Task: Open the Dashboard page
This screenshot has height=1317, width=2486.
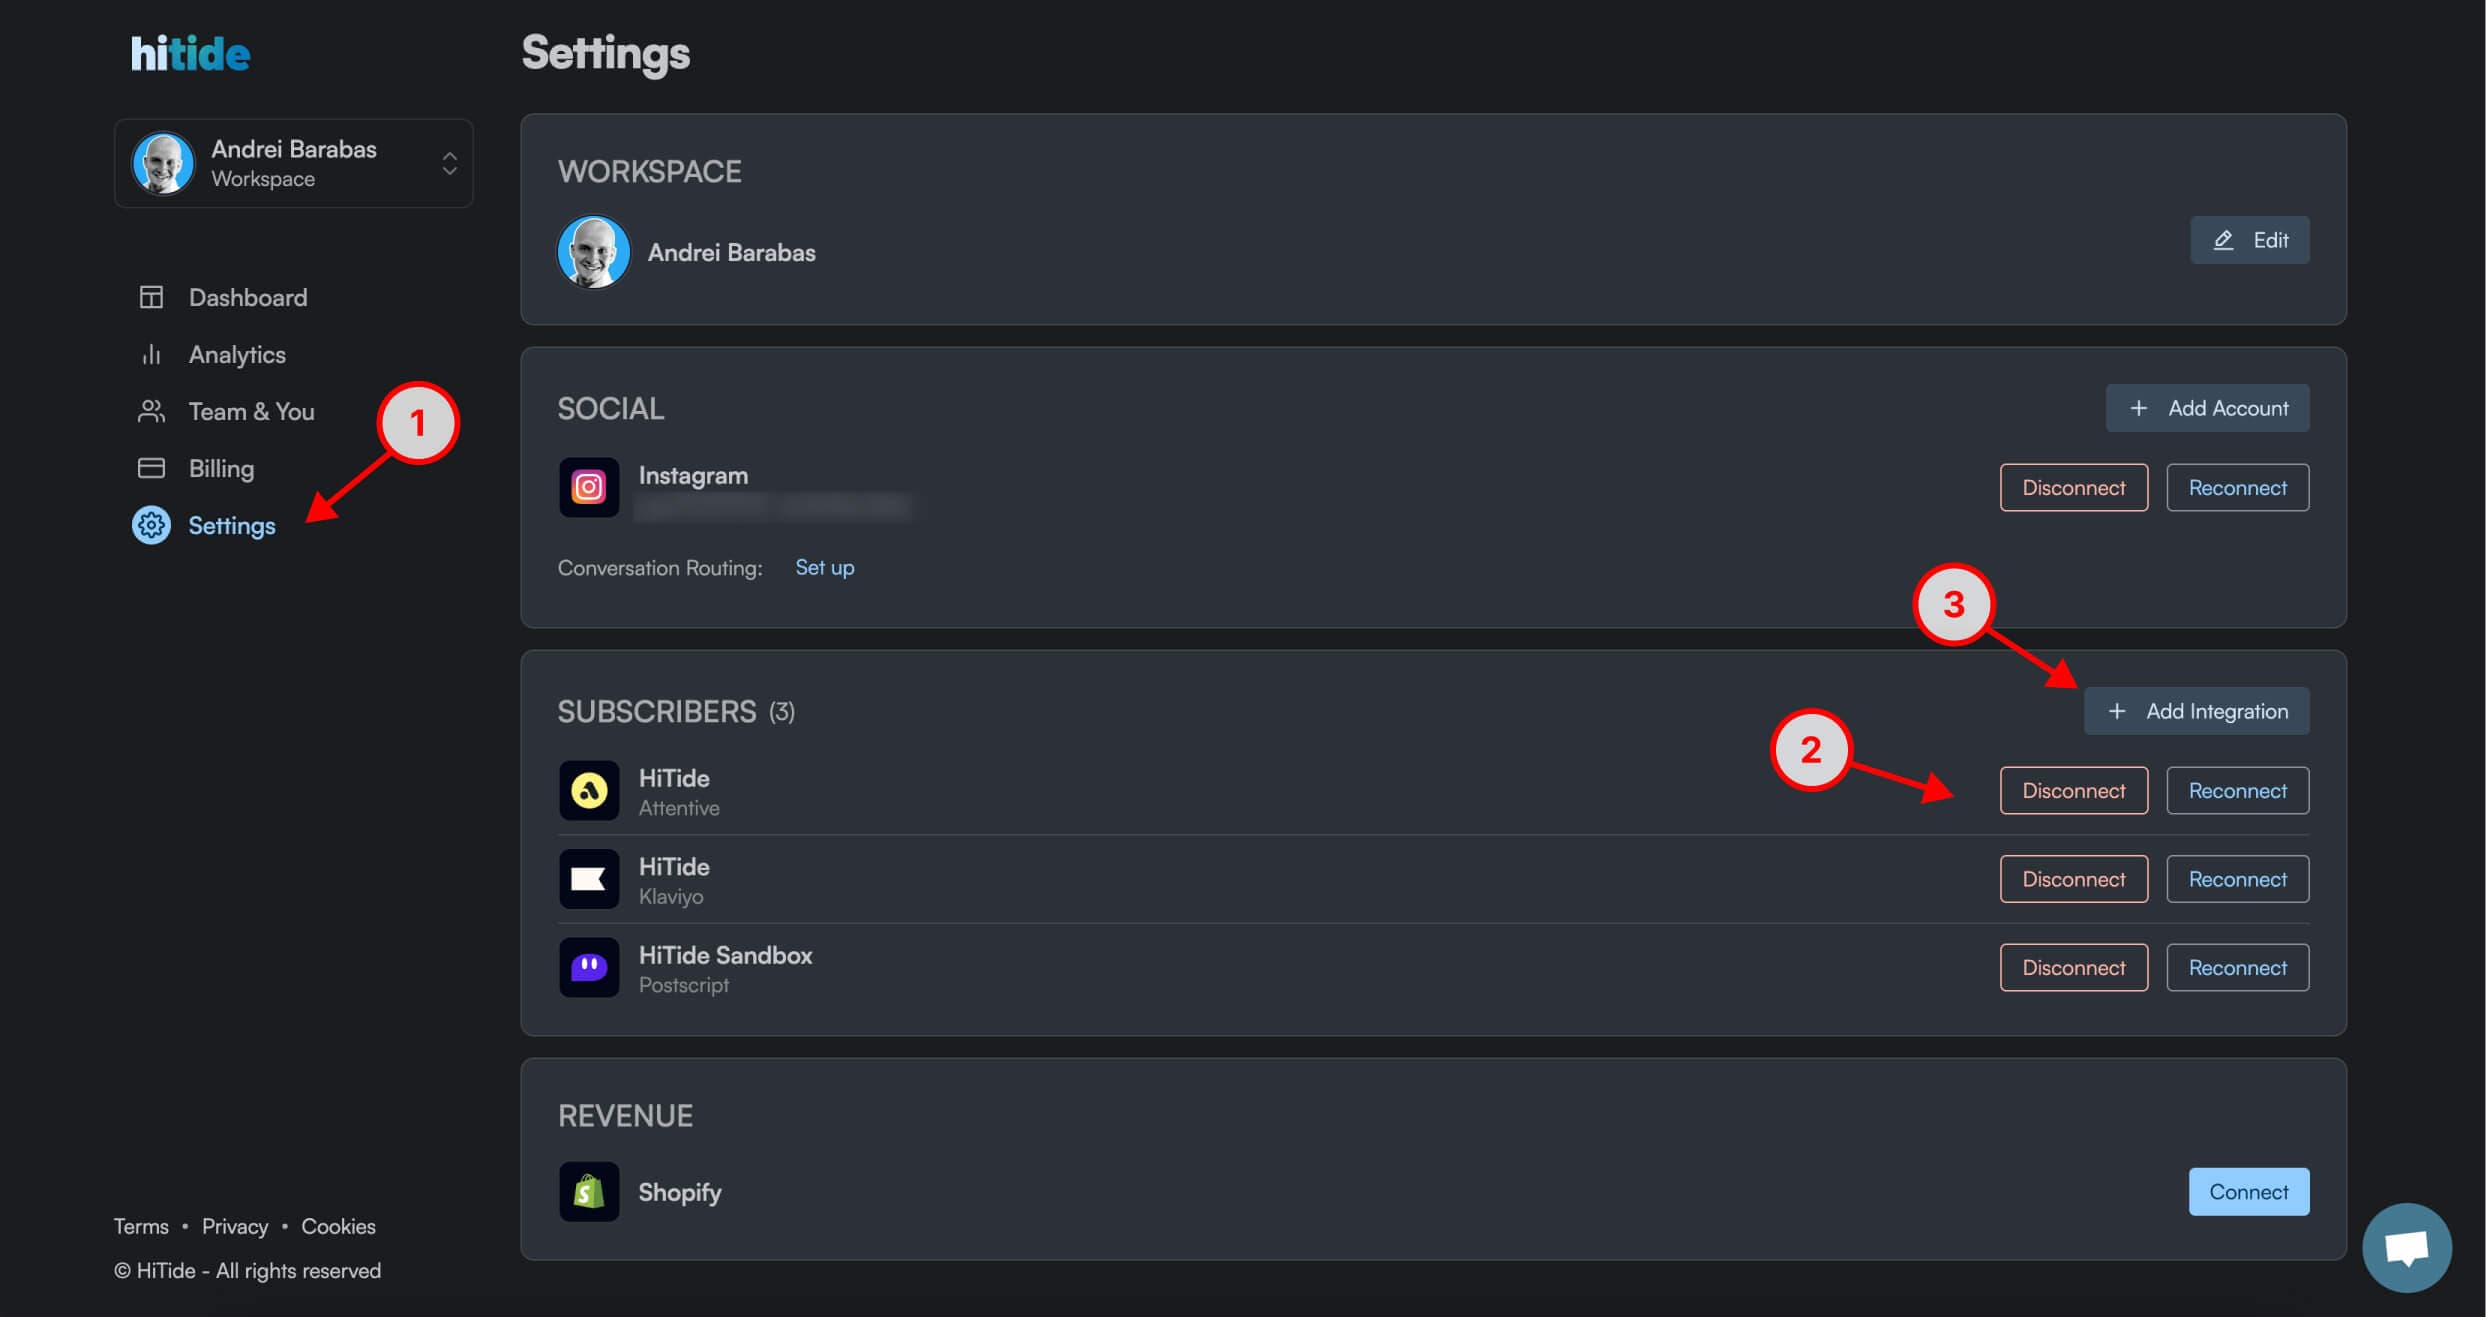Action: click(x=247, y=298)
